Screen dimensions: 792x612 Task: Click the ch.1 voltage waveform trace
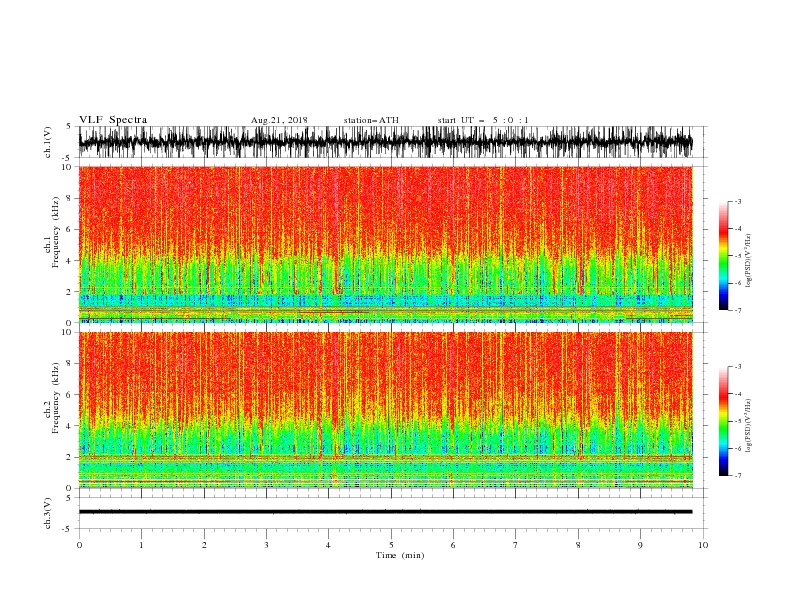click(x=385, y=142)
